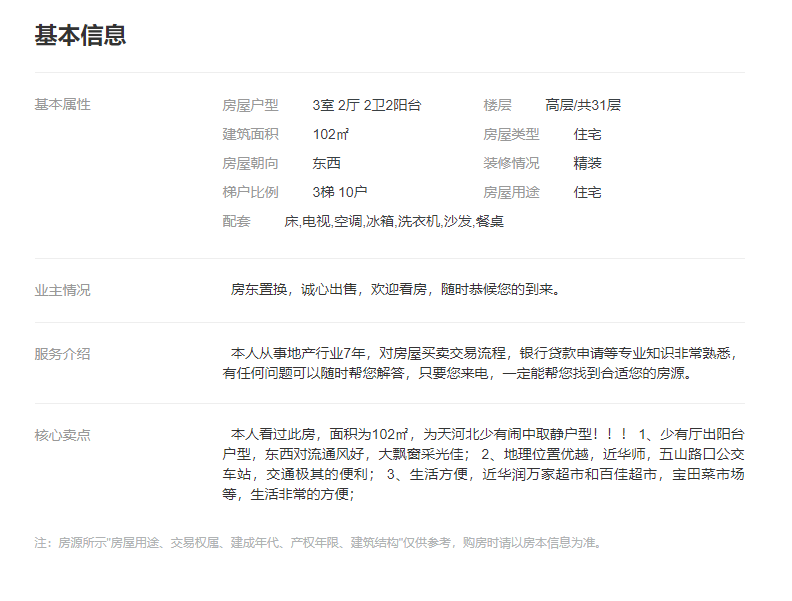
Task: Select the text 房东置换，诚心出售
Action: pos(294,289)
